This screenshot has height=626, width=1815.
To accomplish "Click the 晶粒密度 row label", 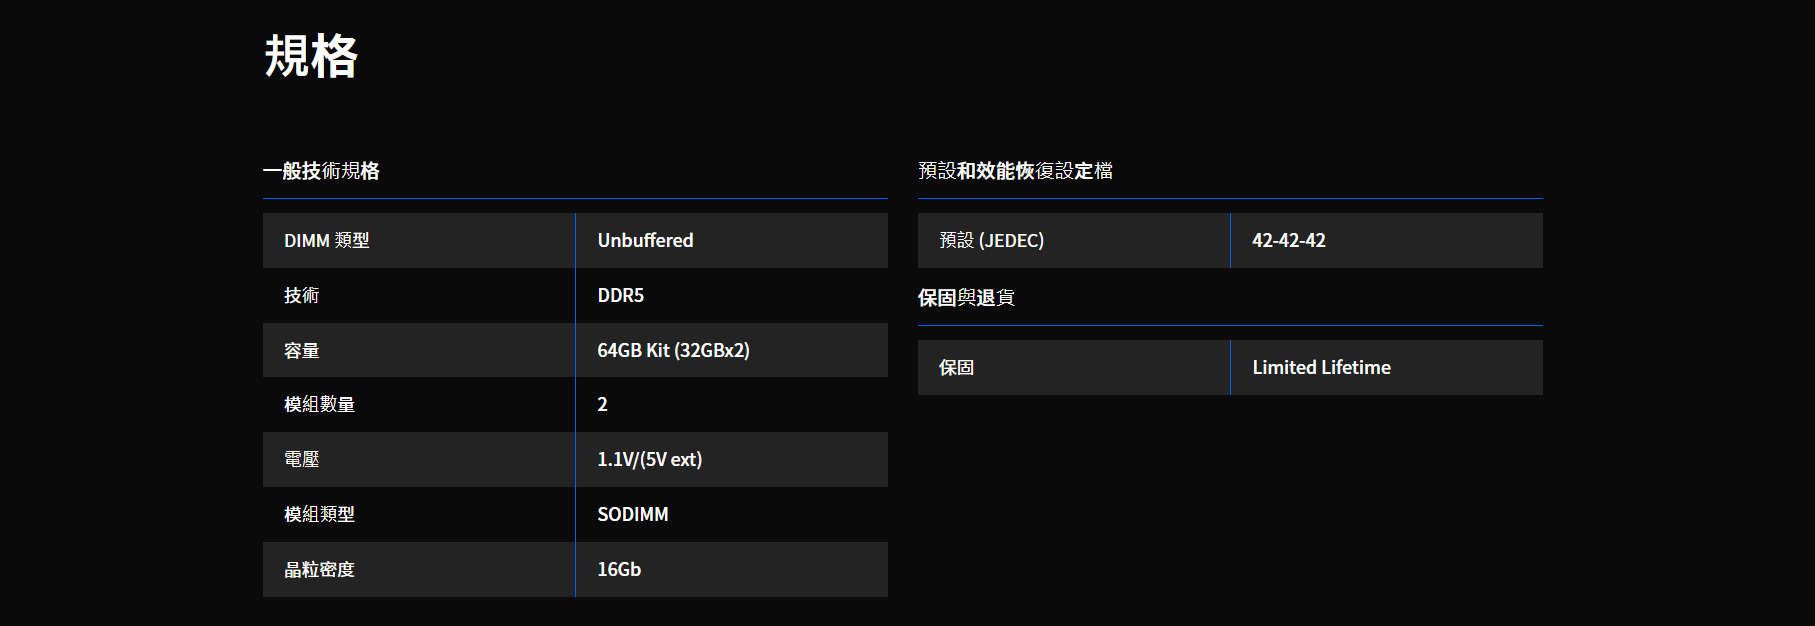I will (x=319, y=569).
